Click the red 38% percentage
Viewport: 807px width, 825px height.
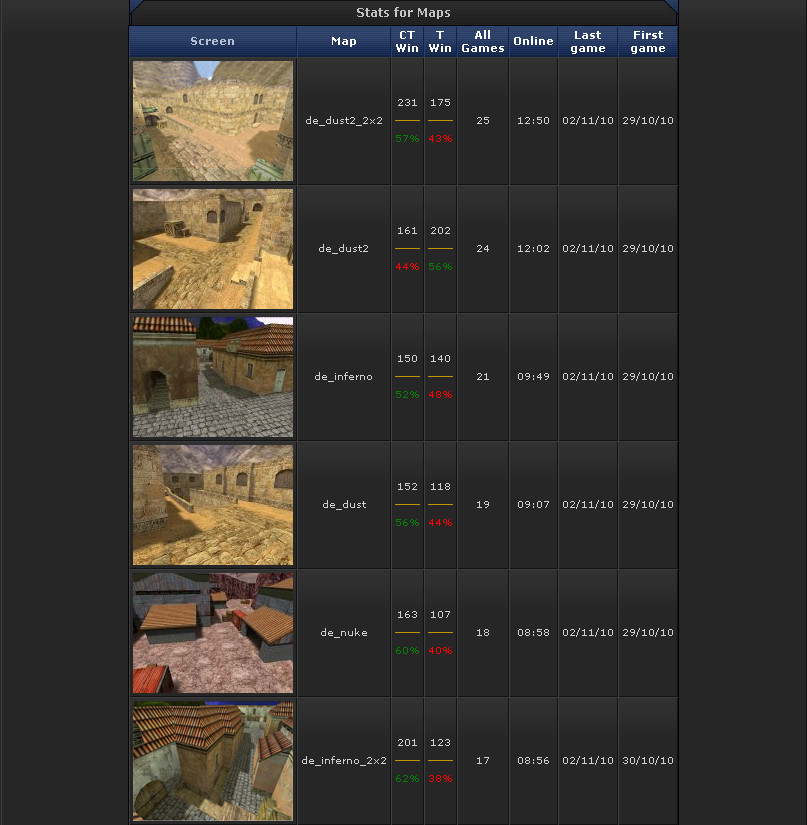(440, 779)
